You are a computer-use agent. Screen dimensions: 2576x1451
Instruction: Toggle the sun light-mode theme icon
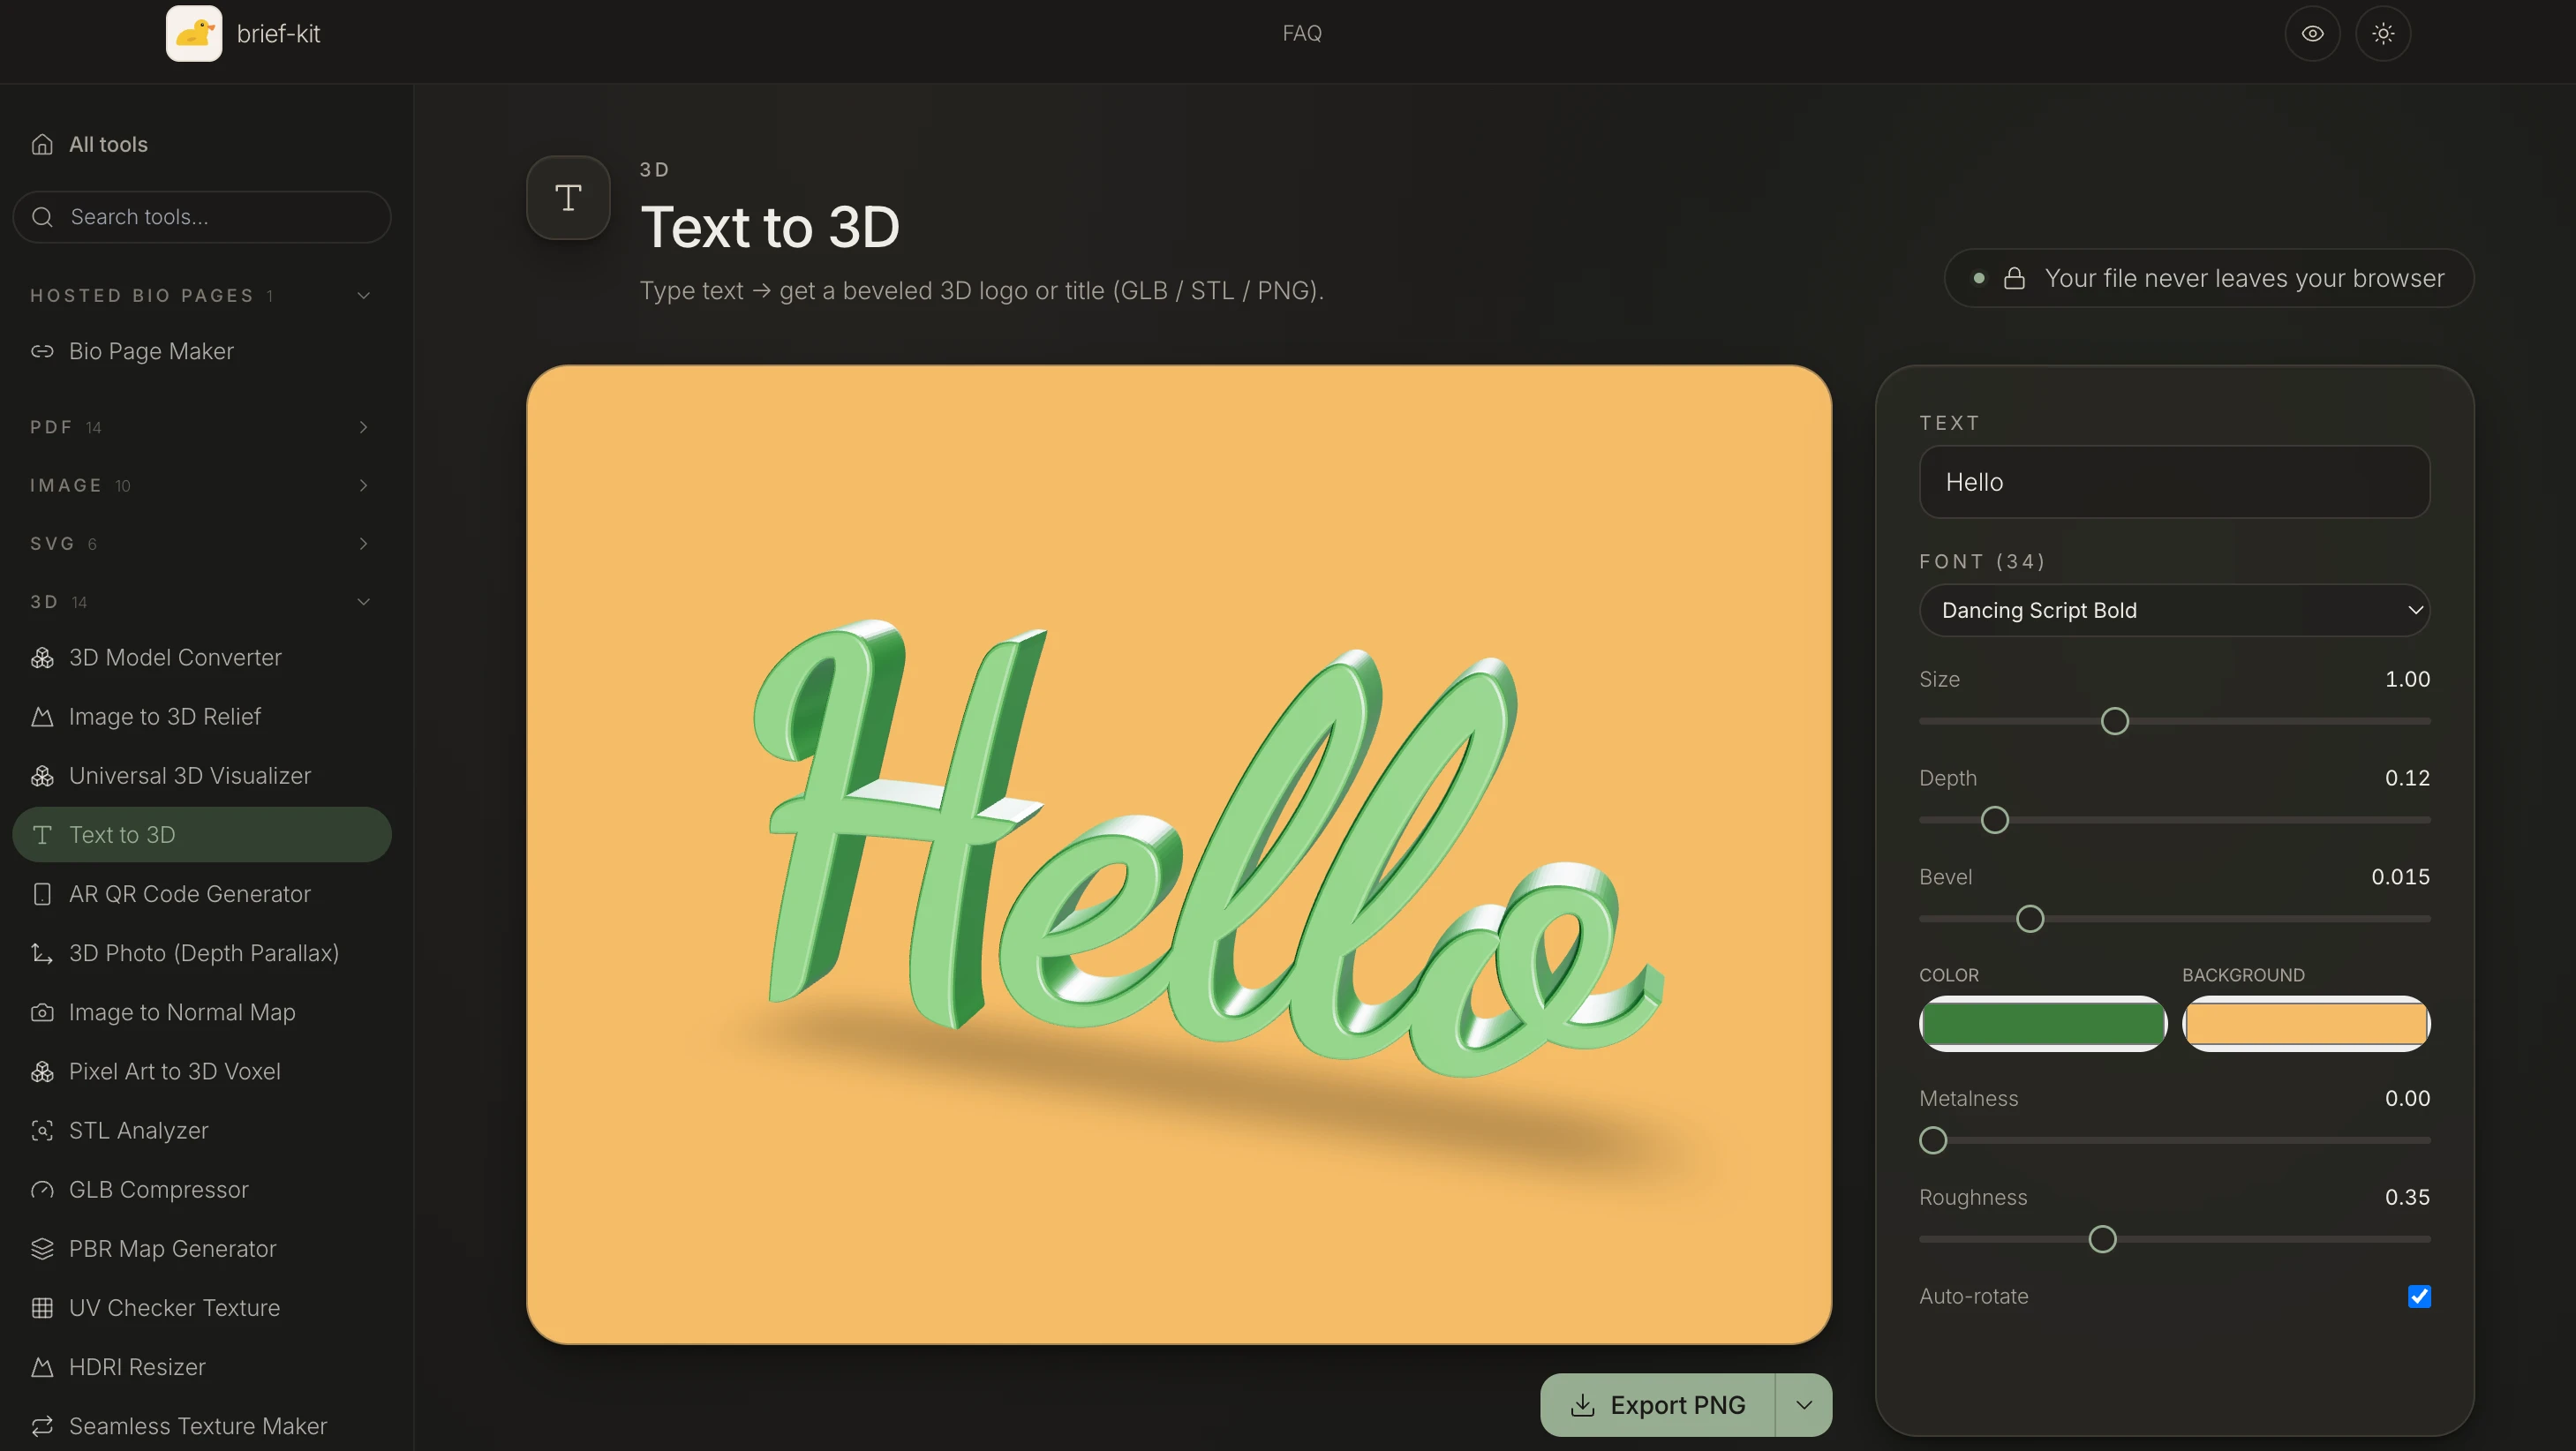click(x=2383, y=33)
